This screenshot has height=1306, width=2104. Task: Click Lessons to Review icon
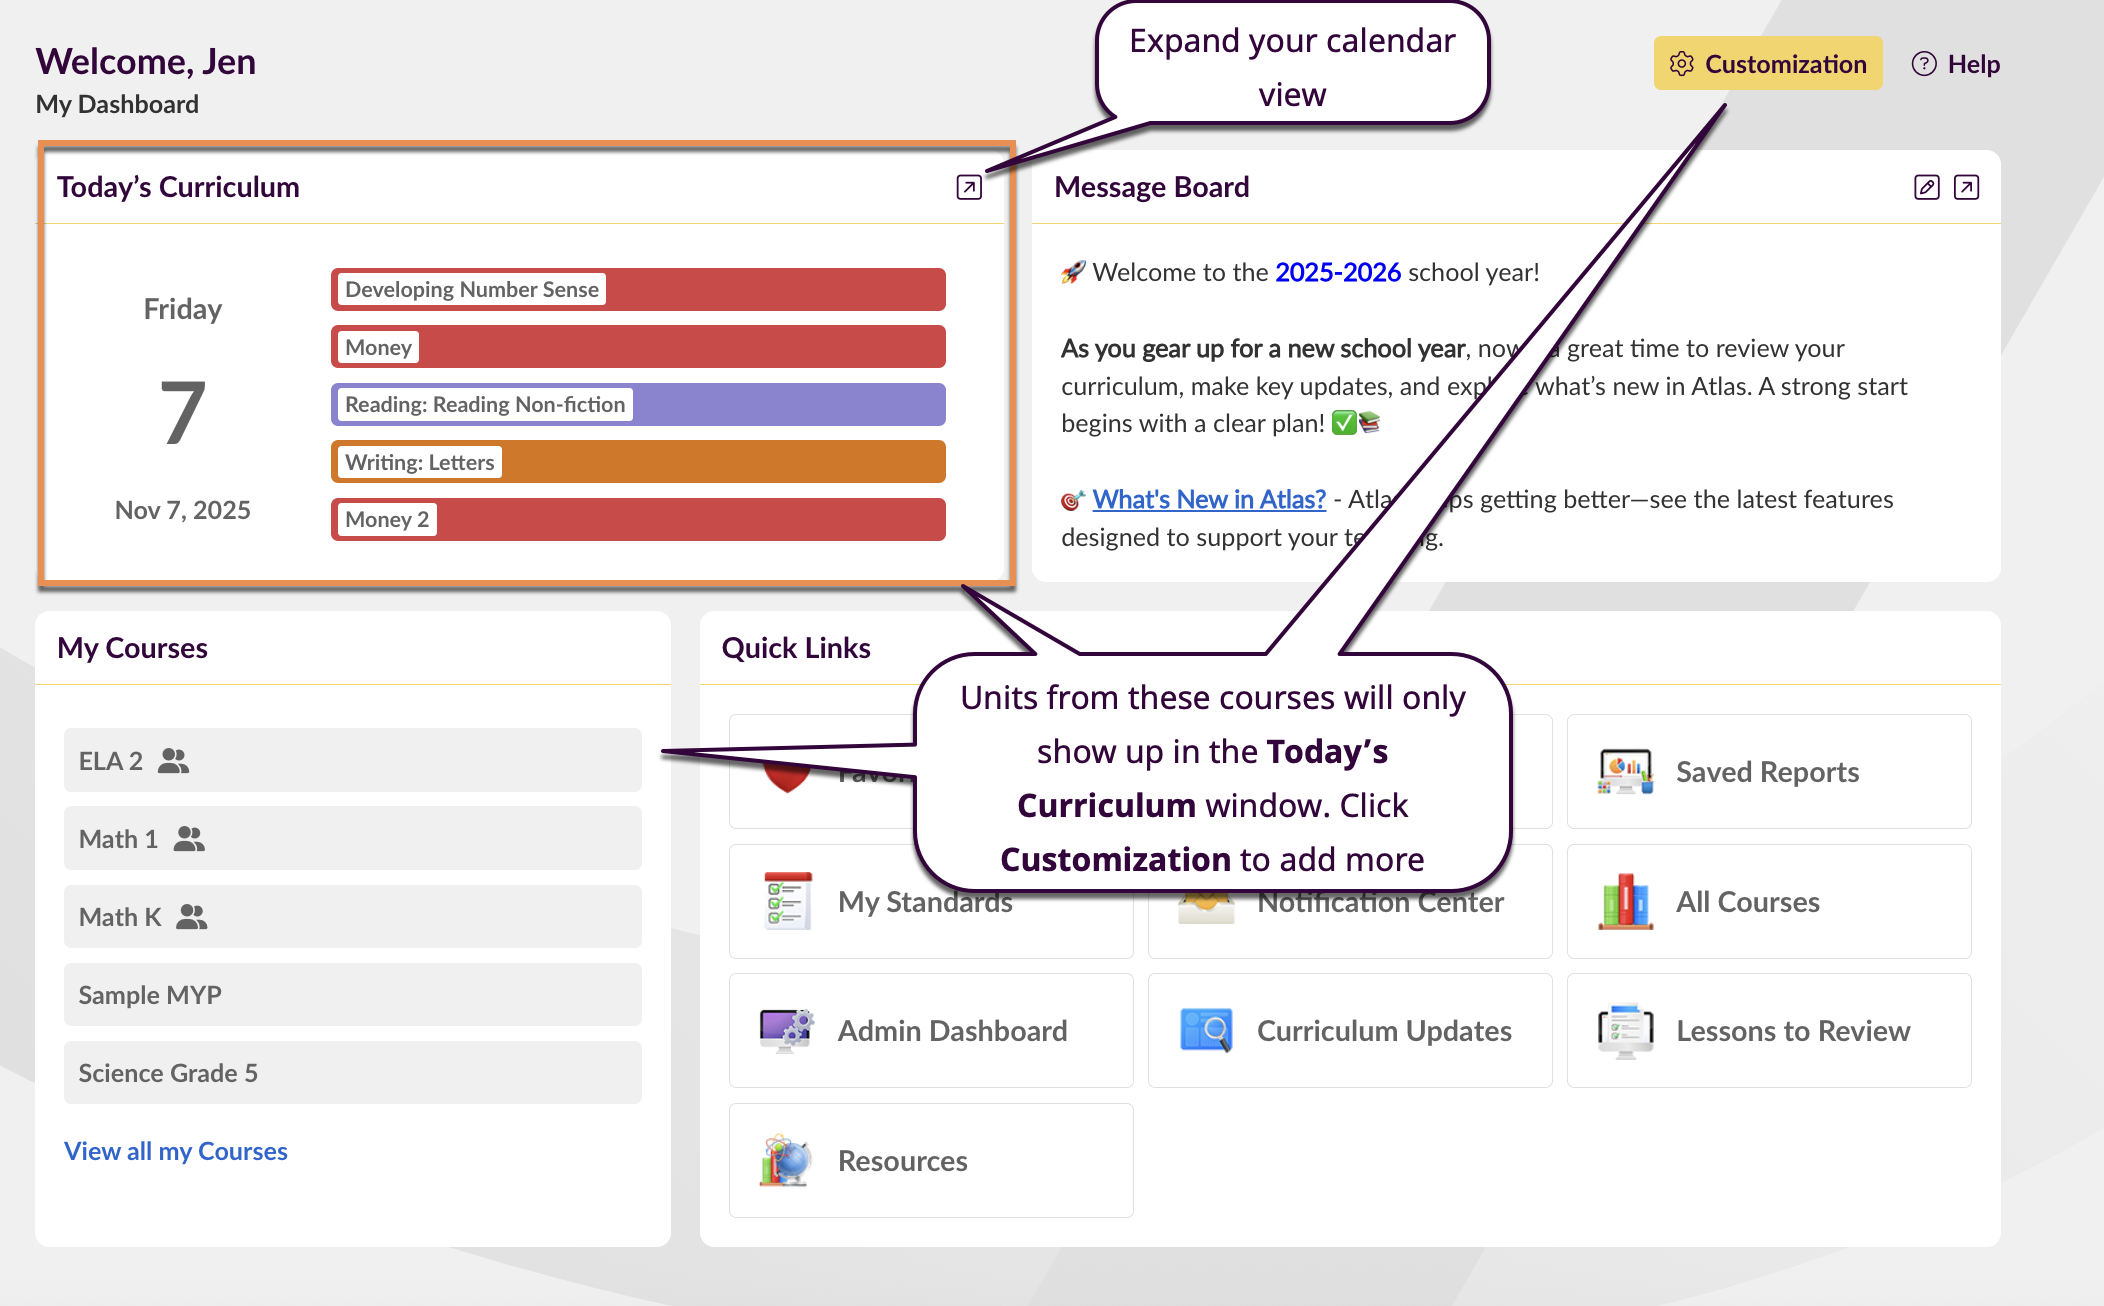(x=1625, y=1031)
